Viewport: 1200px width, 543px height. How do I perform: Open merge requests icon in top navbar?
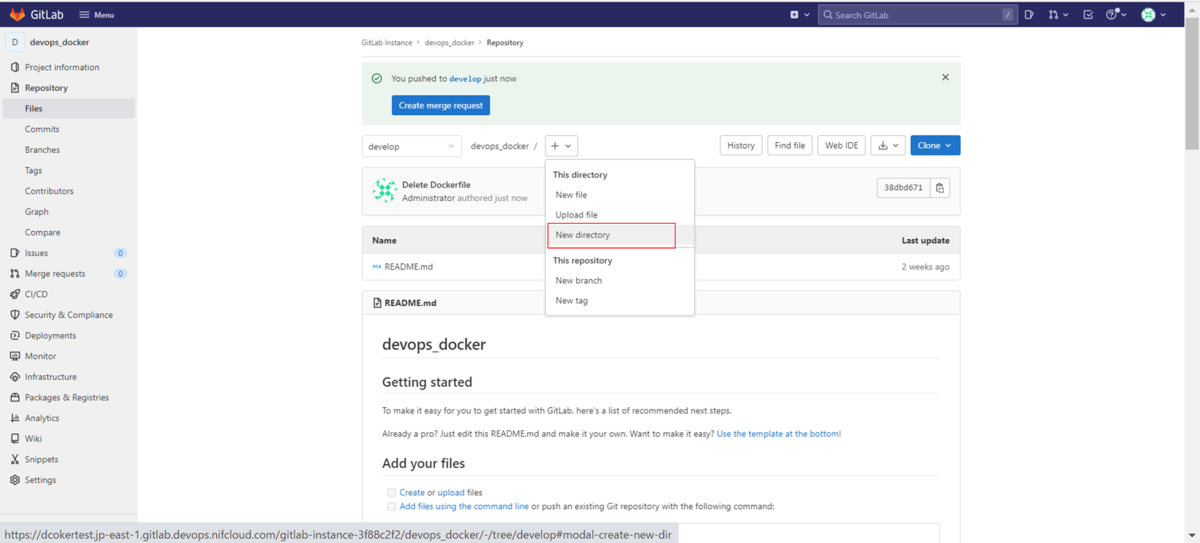pyautogui.click(x=1058, y=15)
